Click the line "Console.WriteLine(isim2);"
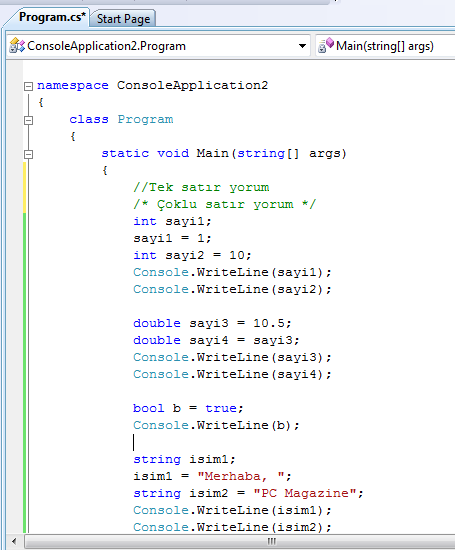This screenshot has height=550, width=455. [x=232, y=527]
